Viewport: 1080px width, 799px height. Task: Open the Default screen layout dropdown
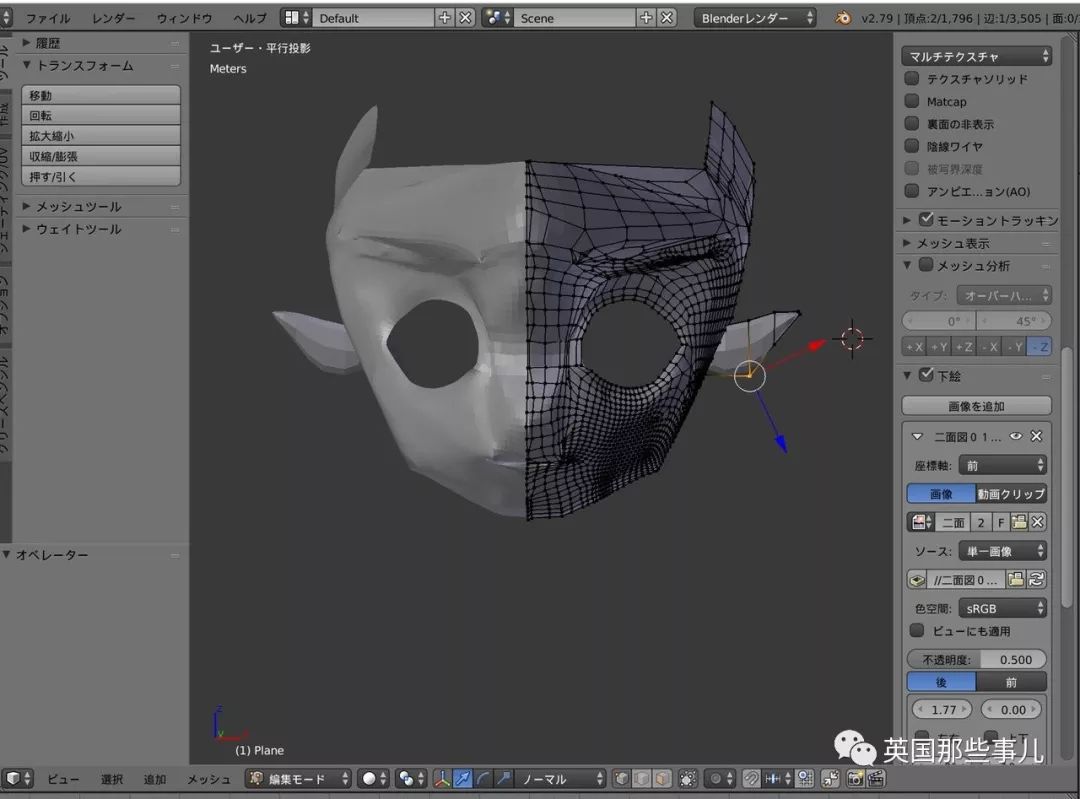372,16
